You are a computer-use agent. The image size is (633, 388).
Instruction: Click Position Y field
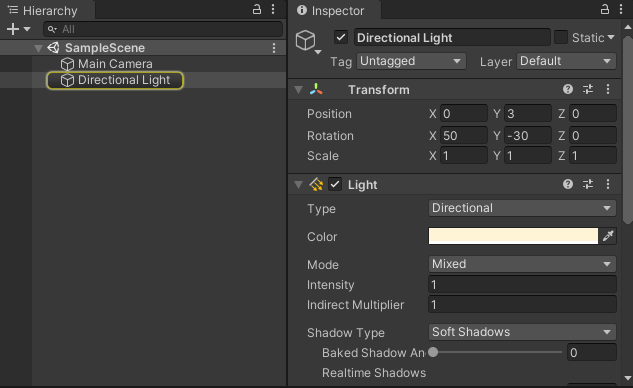coord(528,114)
